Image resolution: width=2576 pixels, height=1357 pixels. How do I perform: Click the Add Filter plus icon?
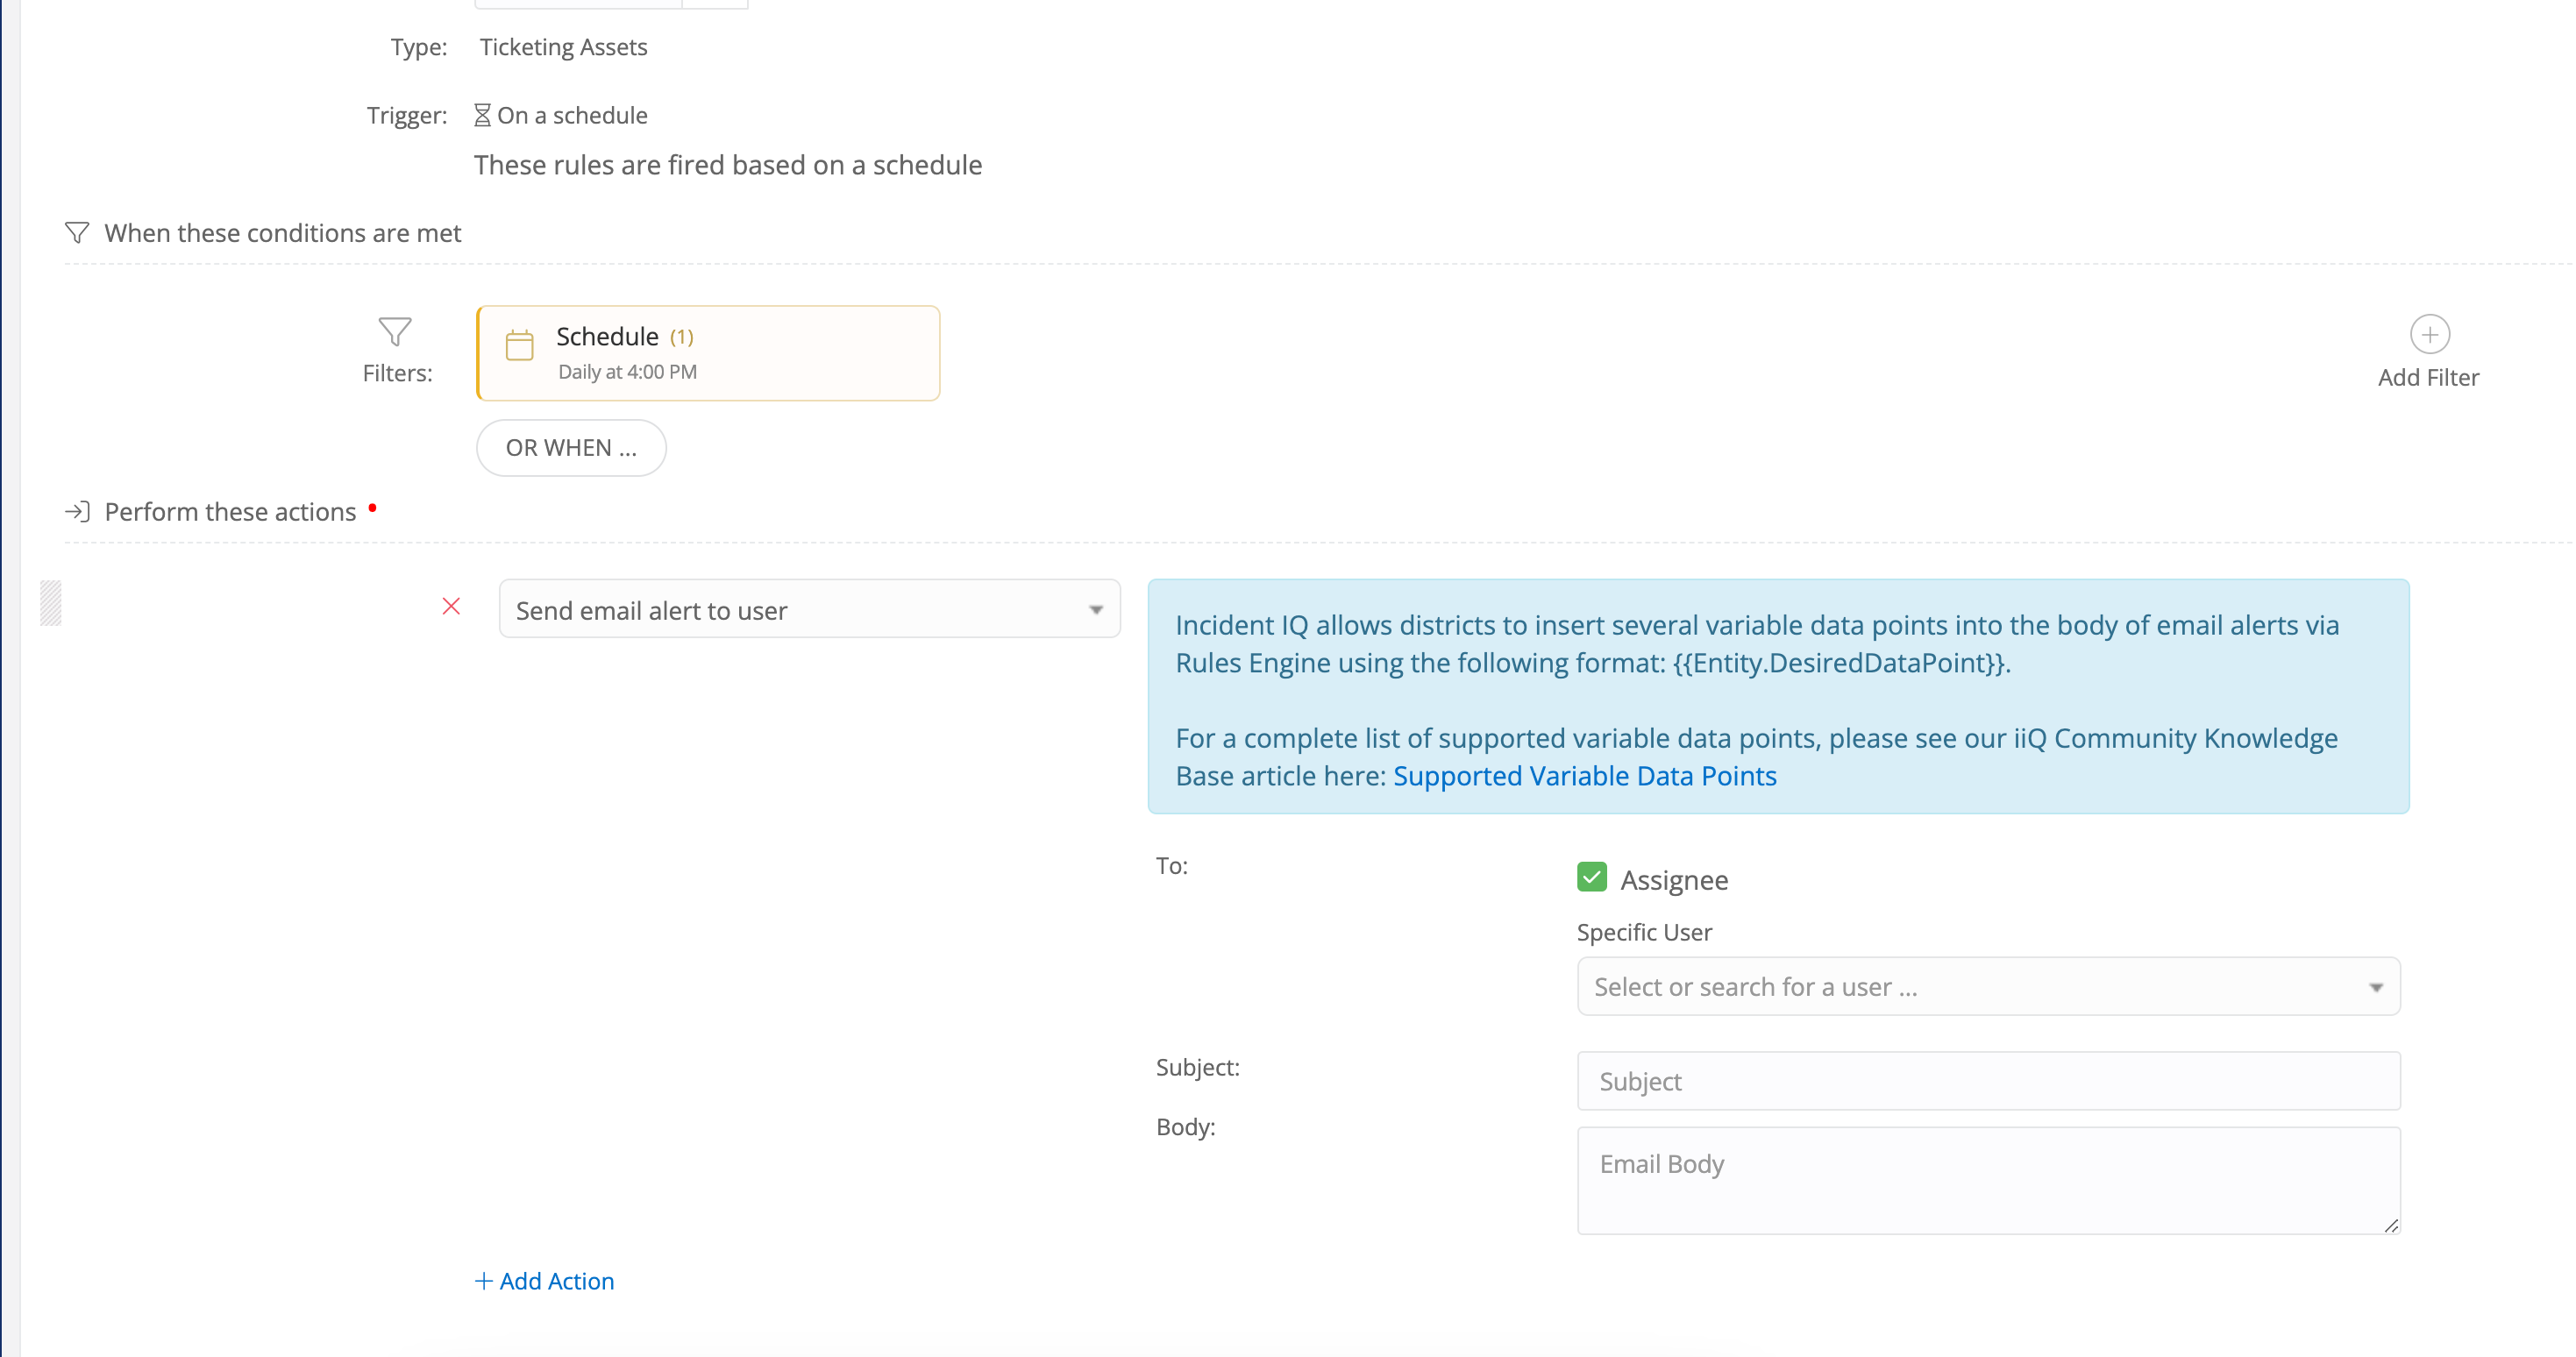(2429, 335)
